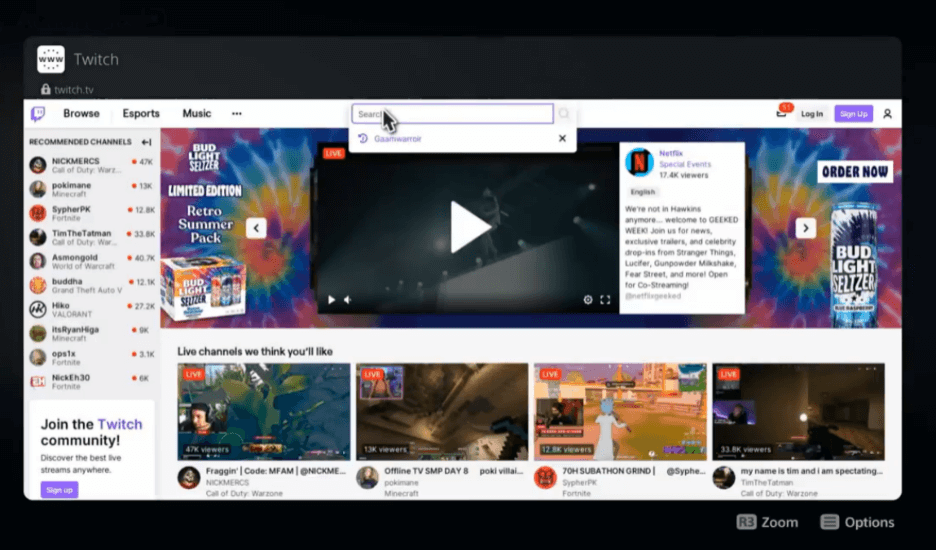This screenshot has height=552, width=936.
Task: Open the Netflix channel name link
Action: 671,153
